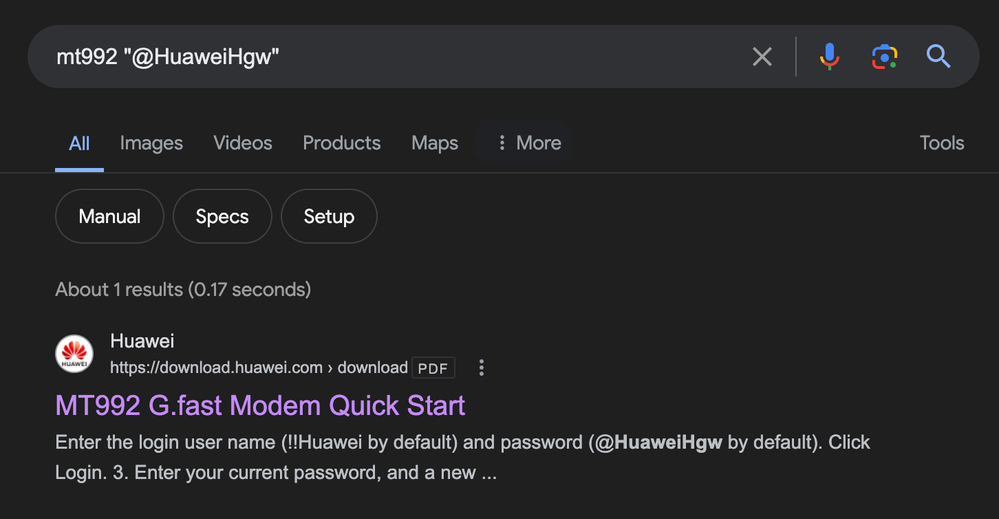
Task: Open the Products tab
Action: click(341, 143)
